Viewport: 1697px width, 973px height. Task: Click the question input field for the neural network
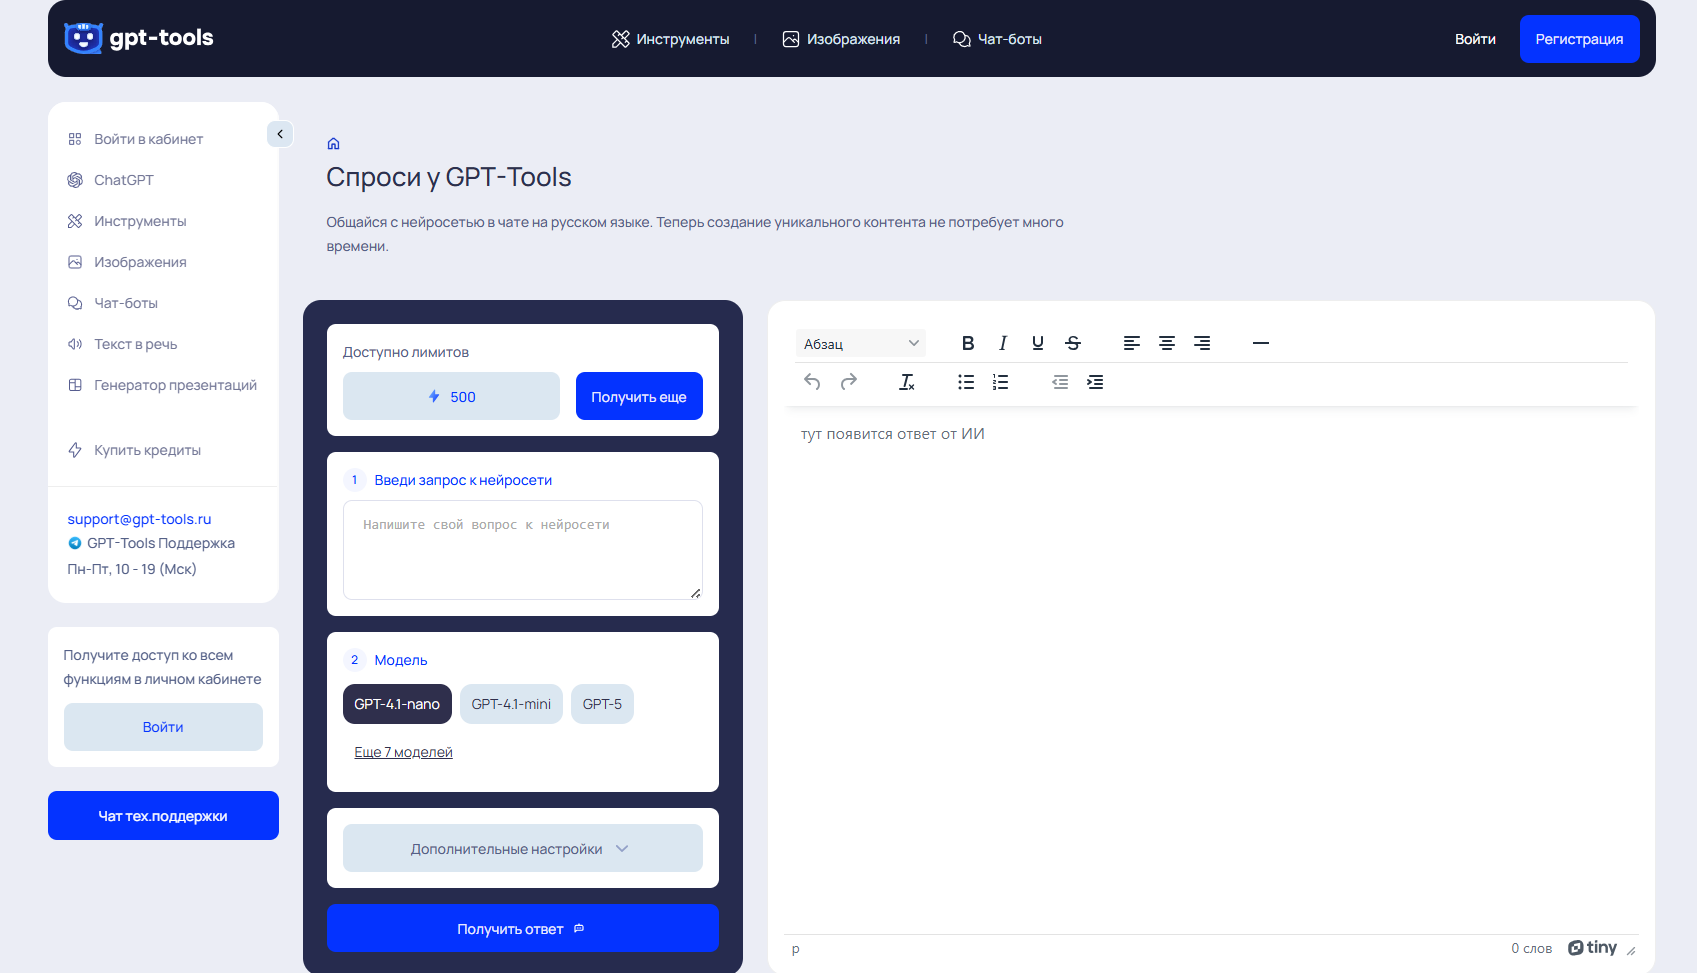tap(522, 550)
